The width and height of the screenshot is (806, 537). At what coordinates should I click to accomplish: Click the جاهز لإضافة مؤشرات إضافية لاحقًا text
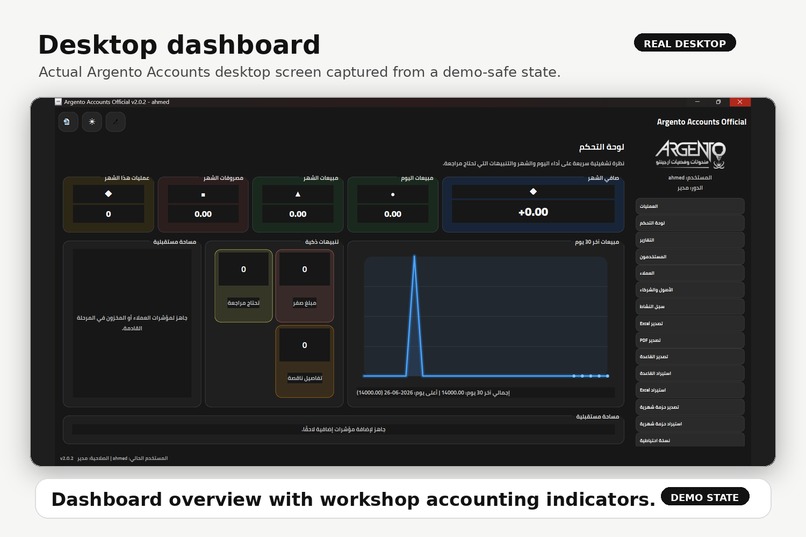(x=343, y=429)
